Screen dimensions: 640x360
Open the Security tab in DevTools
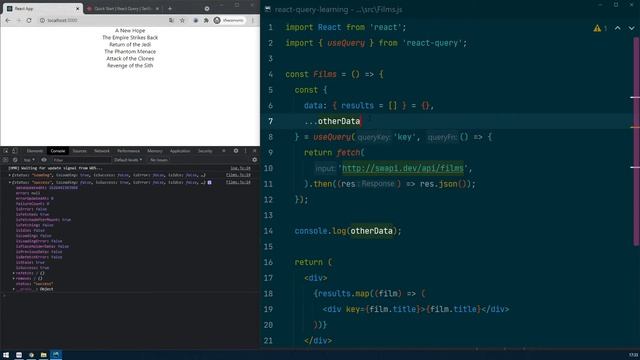(205, 151)
